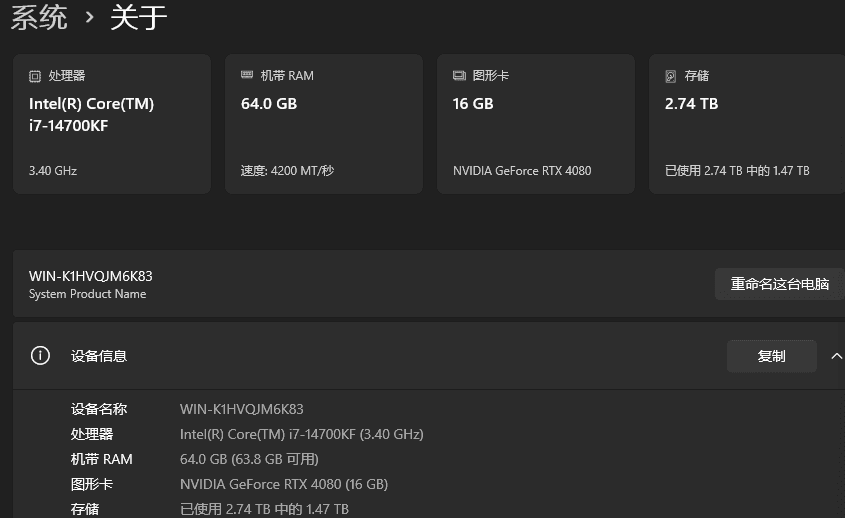
Task: Click the System Product Name banner
Action: pyautogui.click(x=429, y=284)
